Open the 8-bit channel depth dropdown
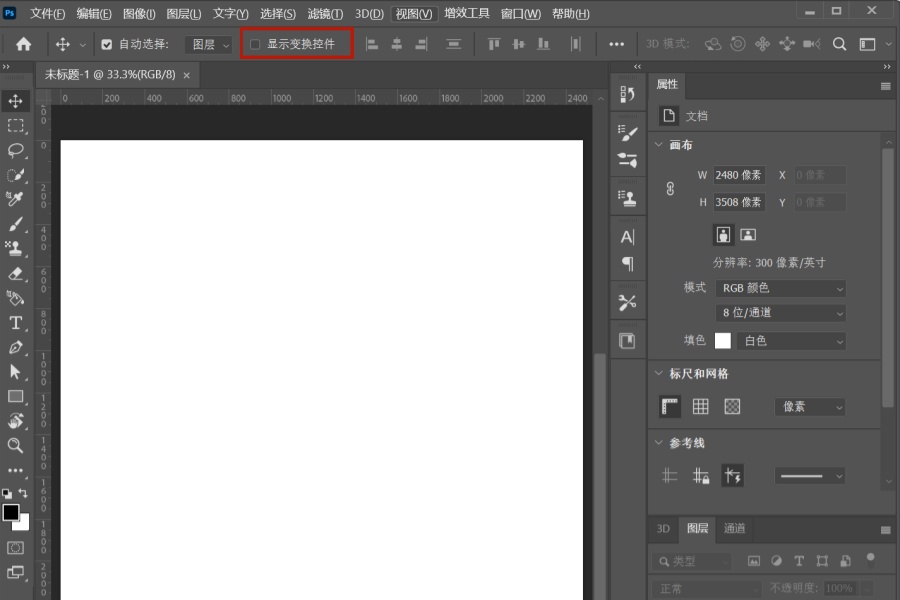The width and height of the screenshot is (900, 600). tap(781, 313)
